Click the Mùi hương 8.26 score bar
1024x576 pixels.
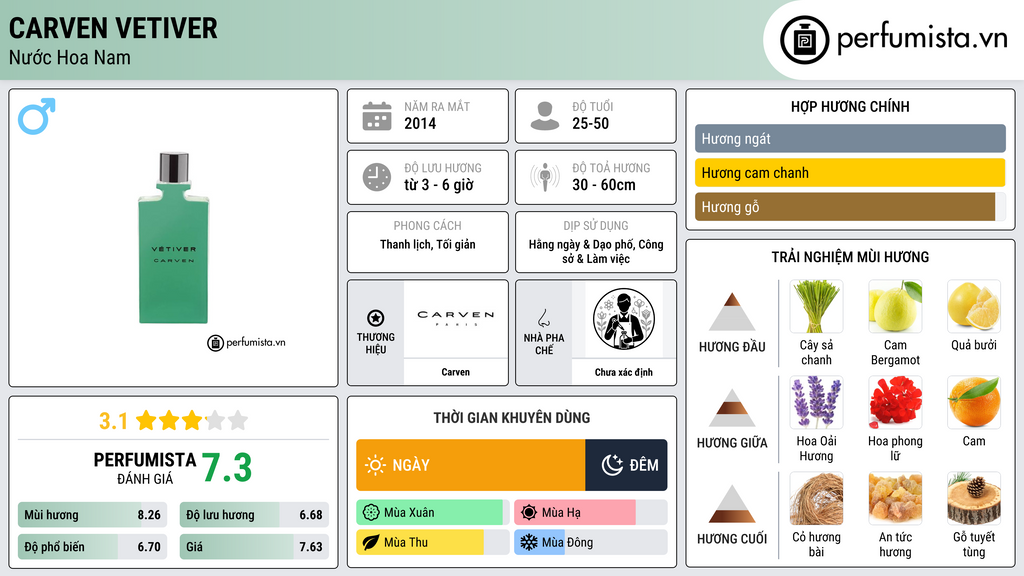click(93, 515)
